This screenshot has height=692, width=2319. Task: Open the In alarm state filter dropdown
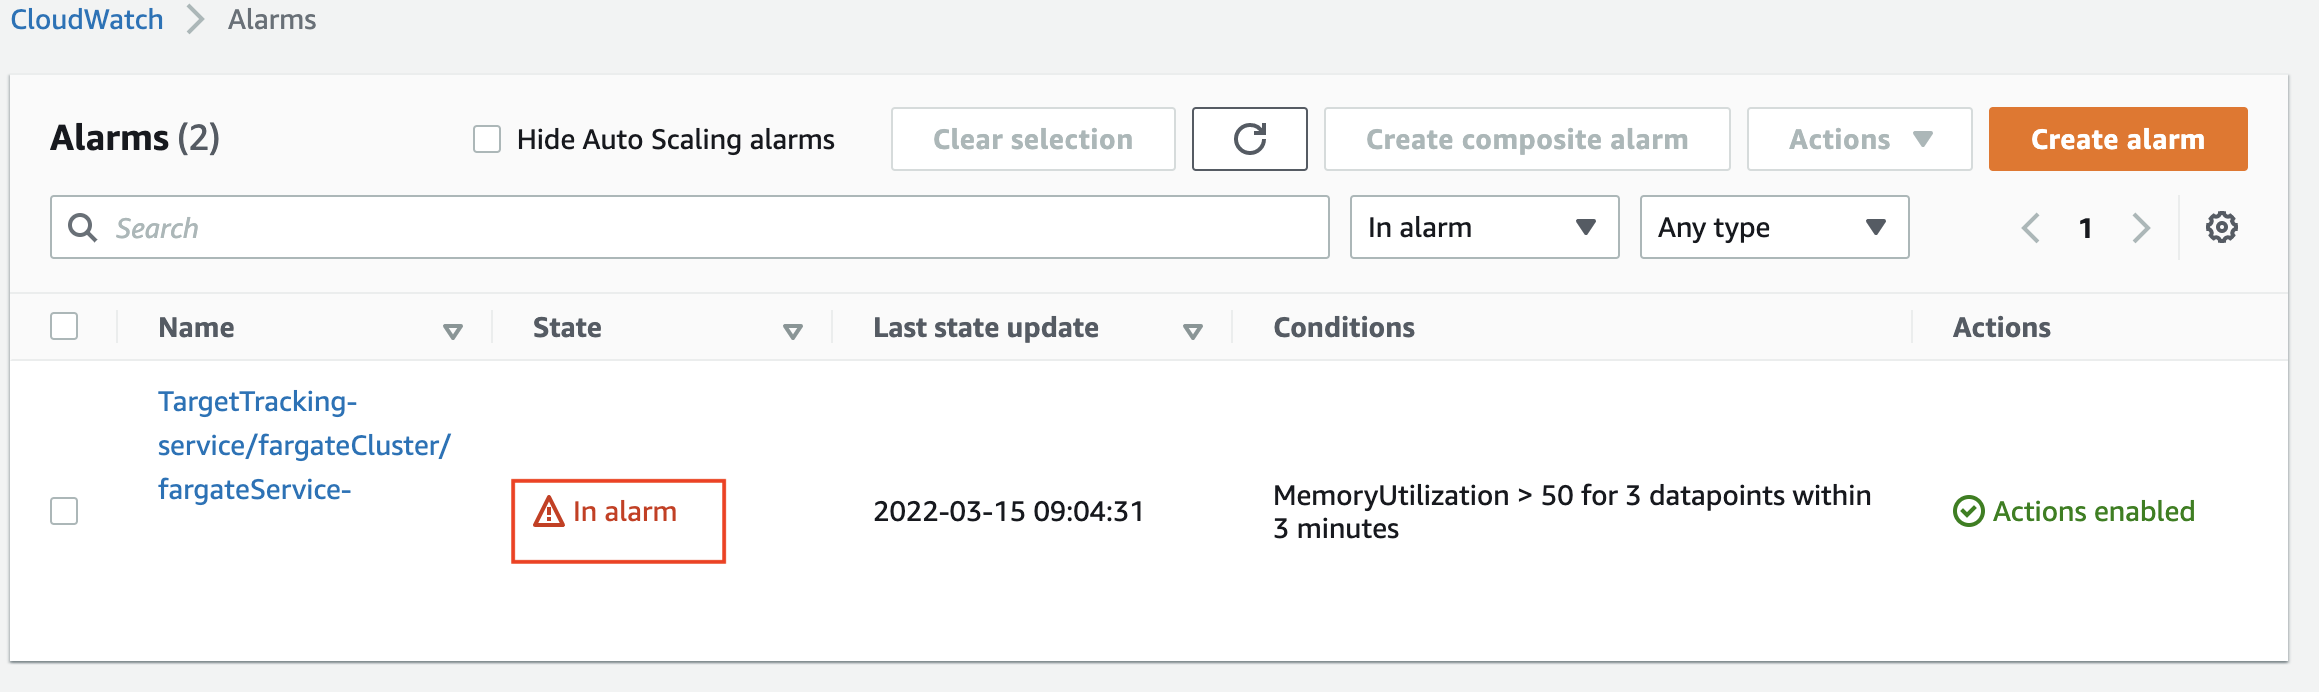coord(1484,227)
